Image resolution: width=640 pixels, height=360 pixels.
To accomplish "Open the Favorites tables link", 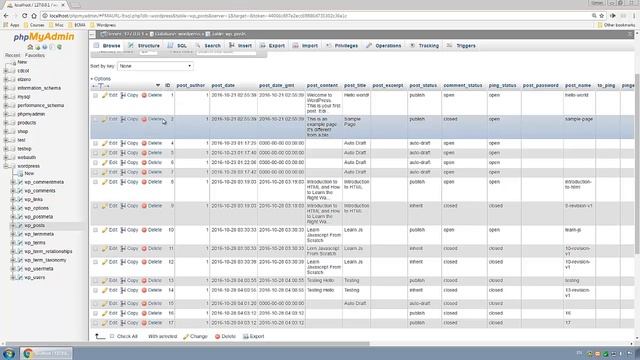I will pyautogui.click(x=35, y=55).
